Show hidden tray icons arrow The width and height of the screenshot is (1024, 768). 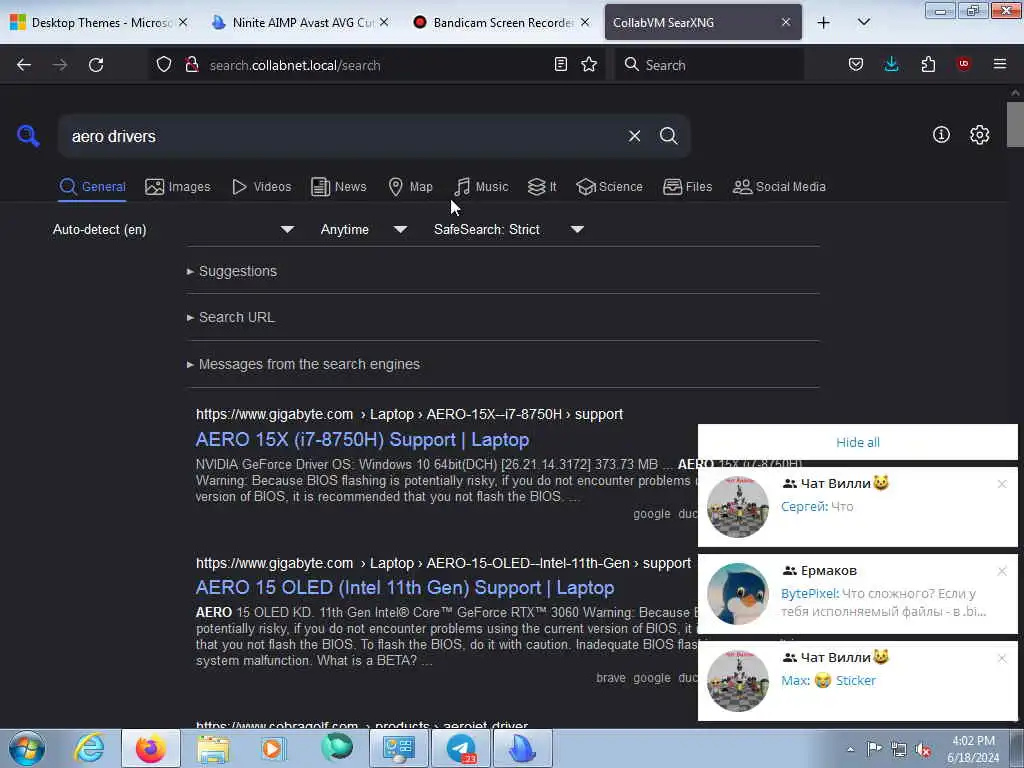[x=850, y=749]
